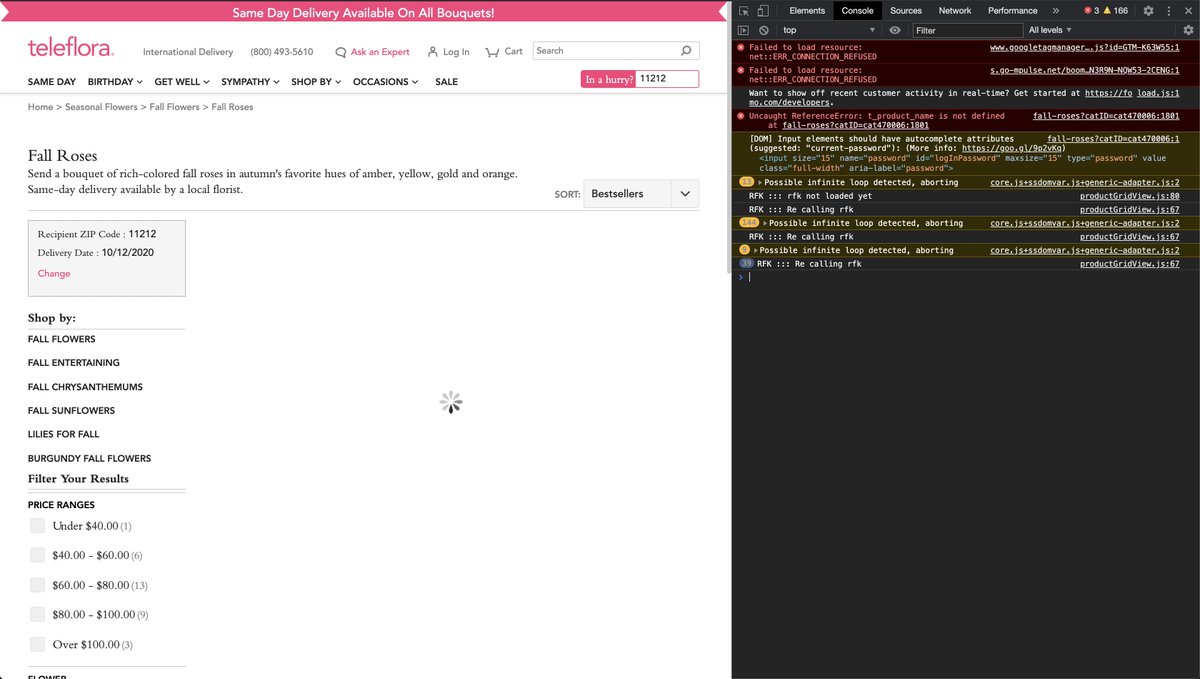Switch to the Performance tab
The height and width of the screenshot is (679, 1200).
point(1013,11)
